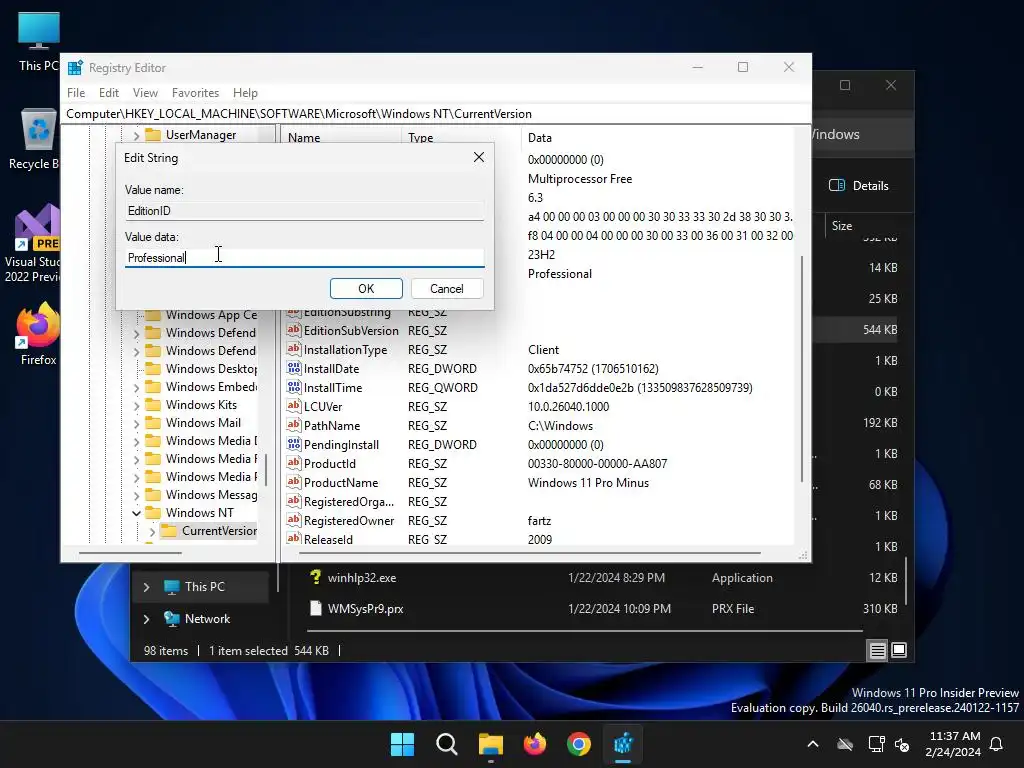The width and height of the screenshot is (1024, 768).
Task: Click the ProductName string value icon
Action: click(x=294, y=482)
